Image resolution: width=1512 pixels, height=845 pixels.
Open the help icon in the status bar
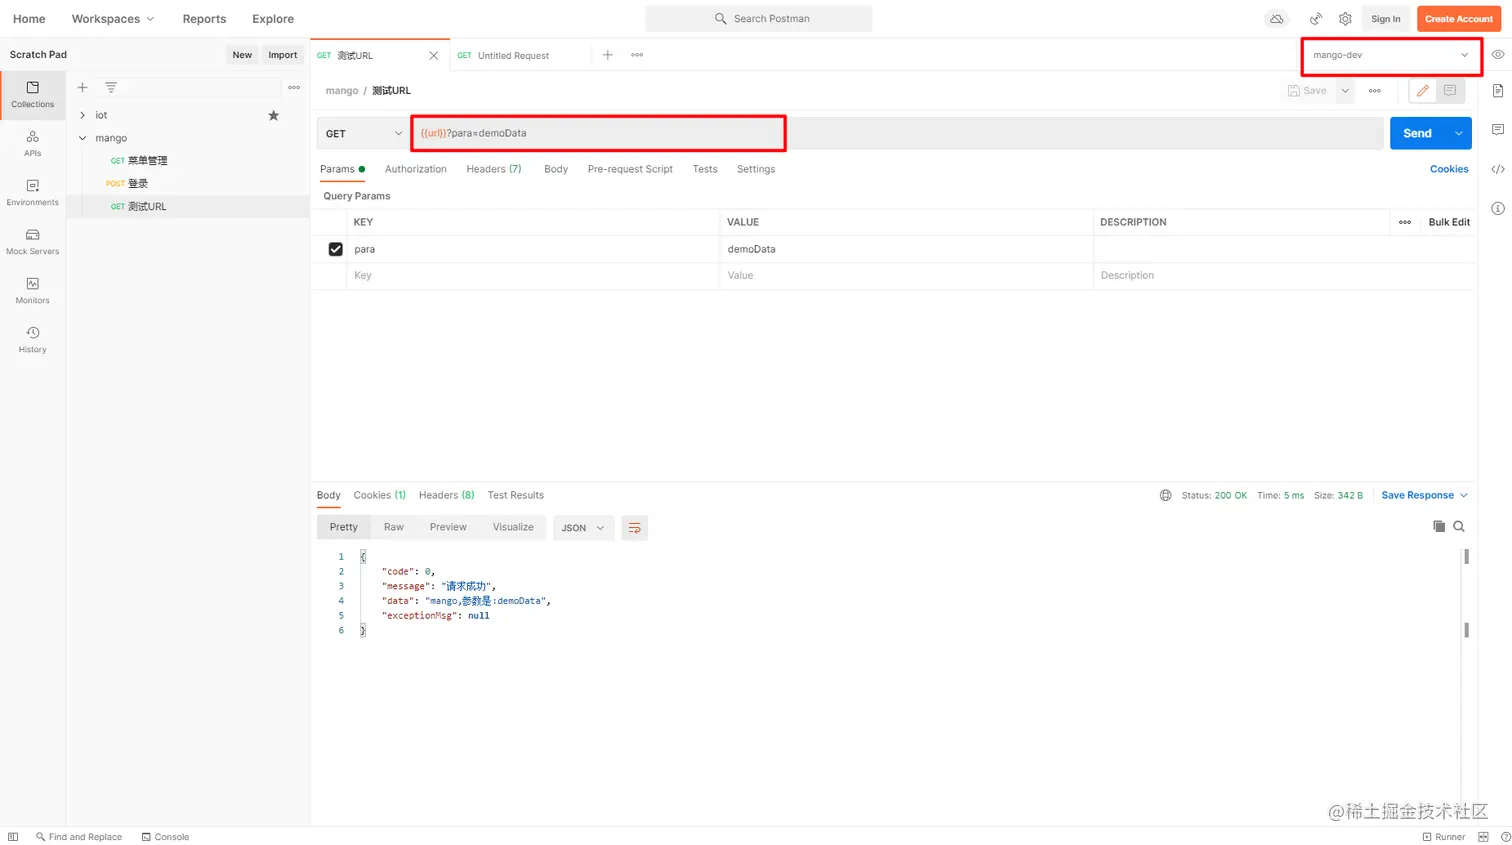[x=1505, y=837]
